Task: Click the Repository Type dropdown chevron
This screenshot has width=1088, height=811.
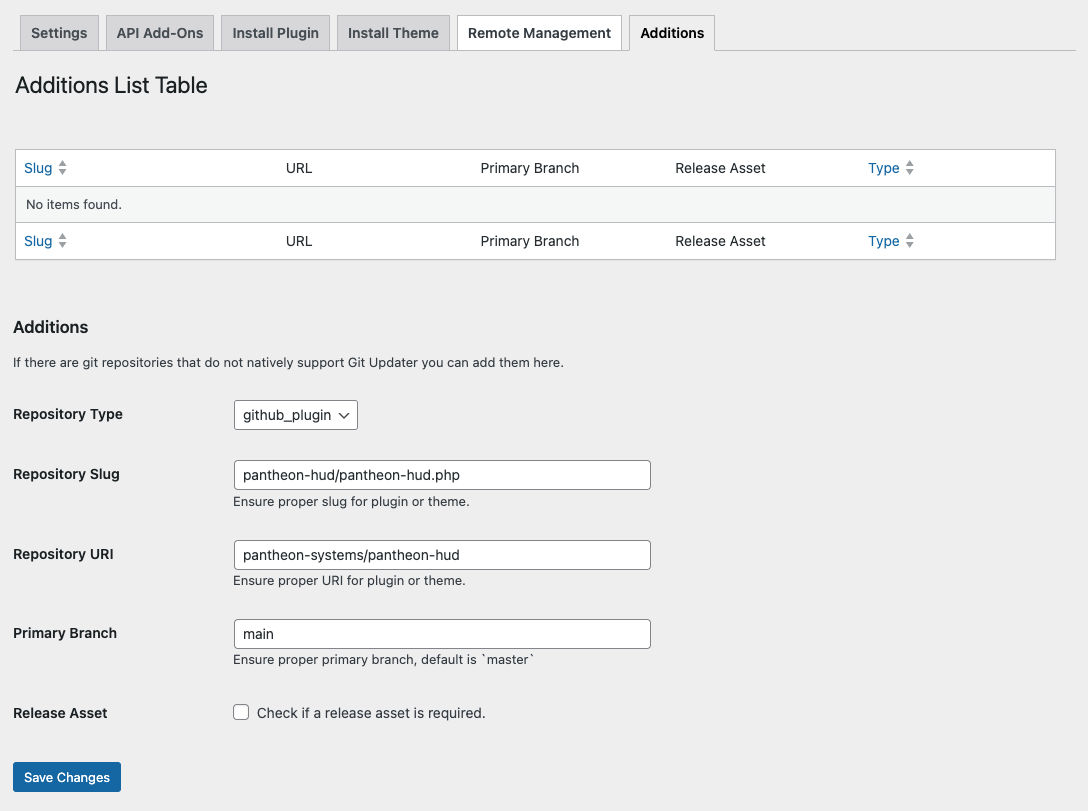Action: [x=344, y=414]
